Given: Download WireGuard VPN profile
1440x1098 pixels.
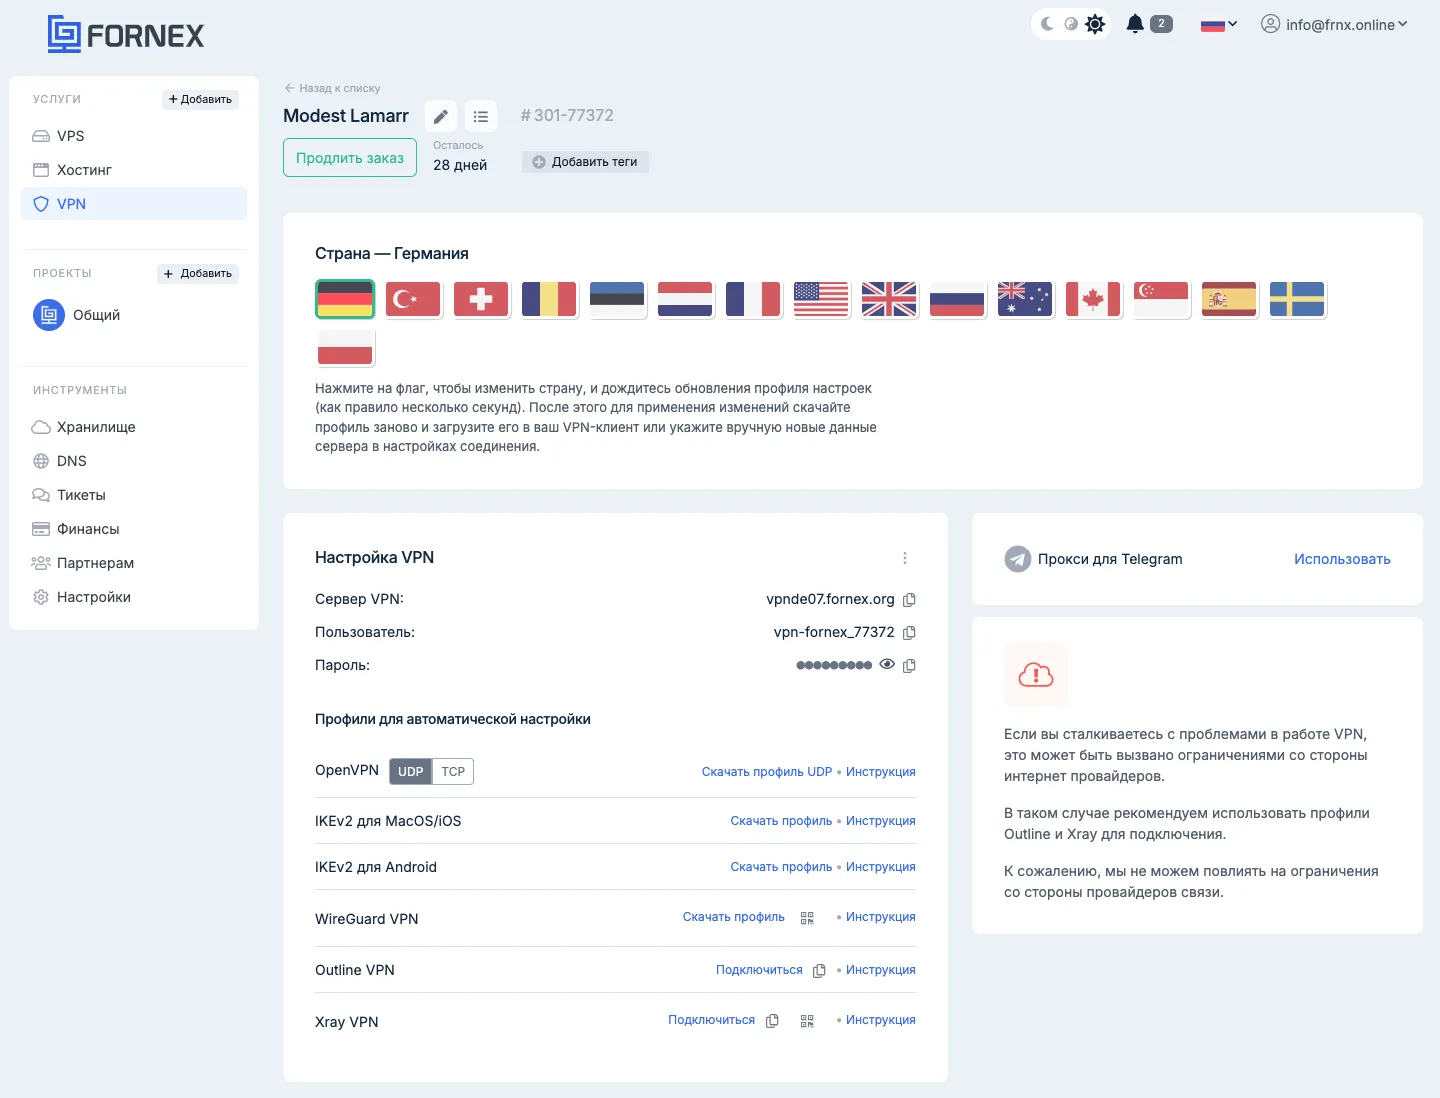Looking at the screenshot, I should coord(734,917).
